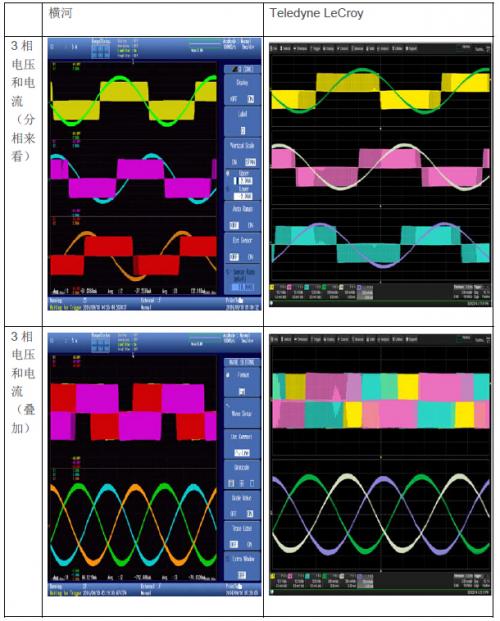Open the Trigger menu in top LeCroy menubar
The image size is (500, 621).
[315, 48]
